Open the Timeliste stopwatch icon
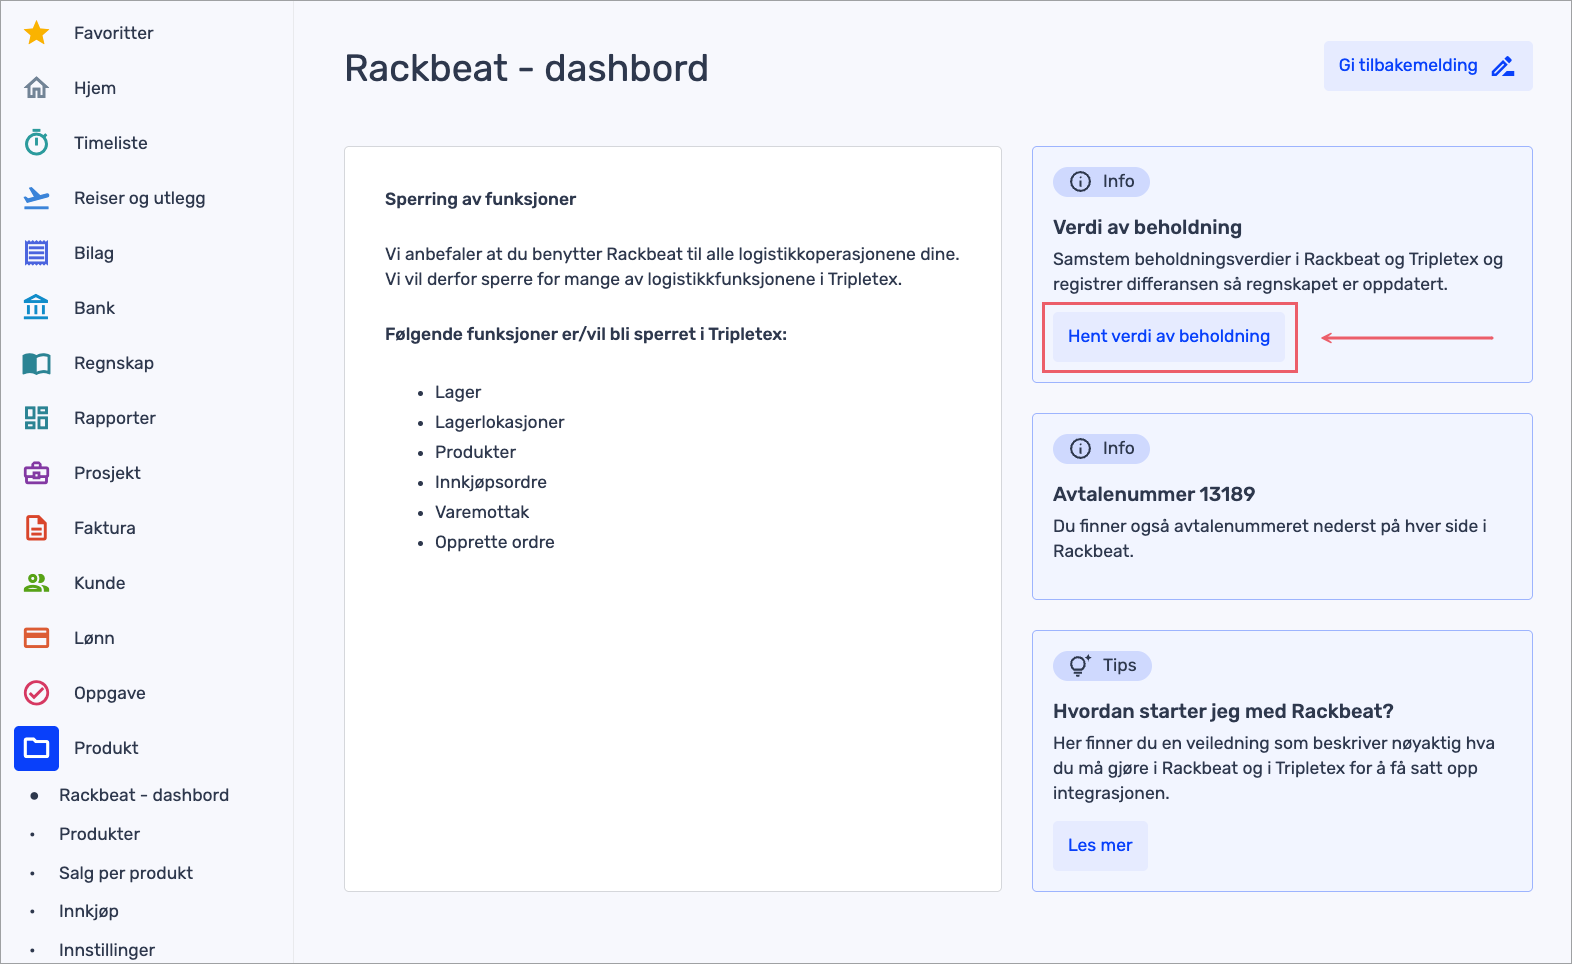Image resolution: width=1572 pixels, height=964 pixels. [37, 143]
